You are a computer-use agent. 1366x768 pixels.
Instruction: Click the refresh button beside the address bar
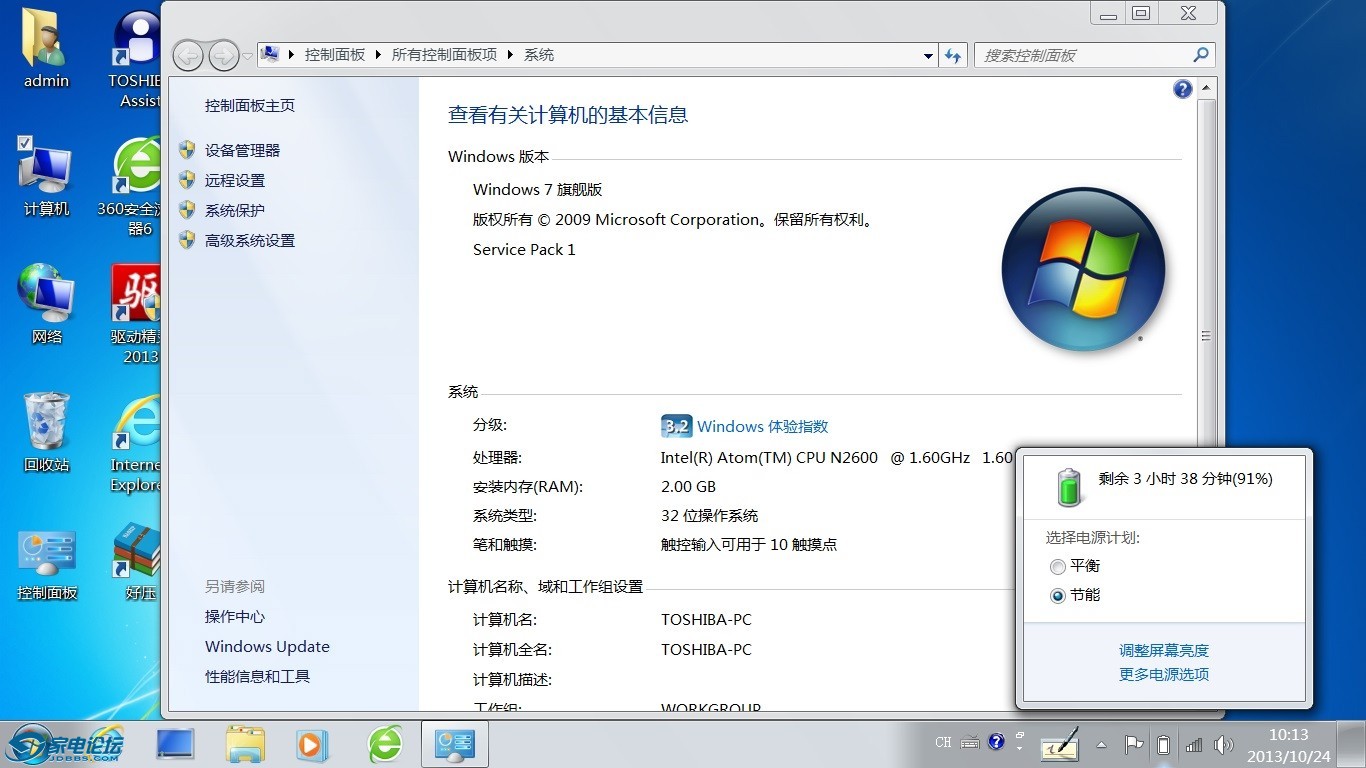[x=953, y=55]
